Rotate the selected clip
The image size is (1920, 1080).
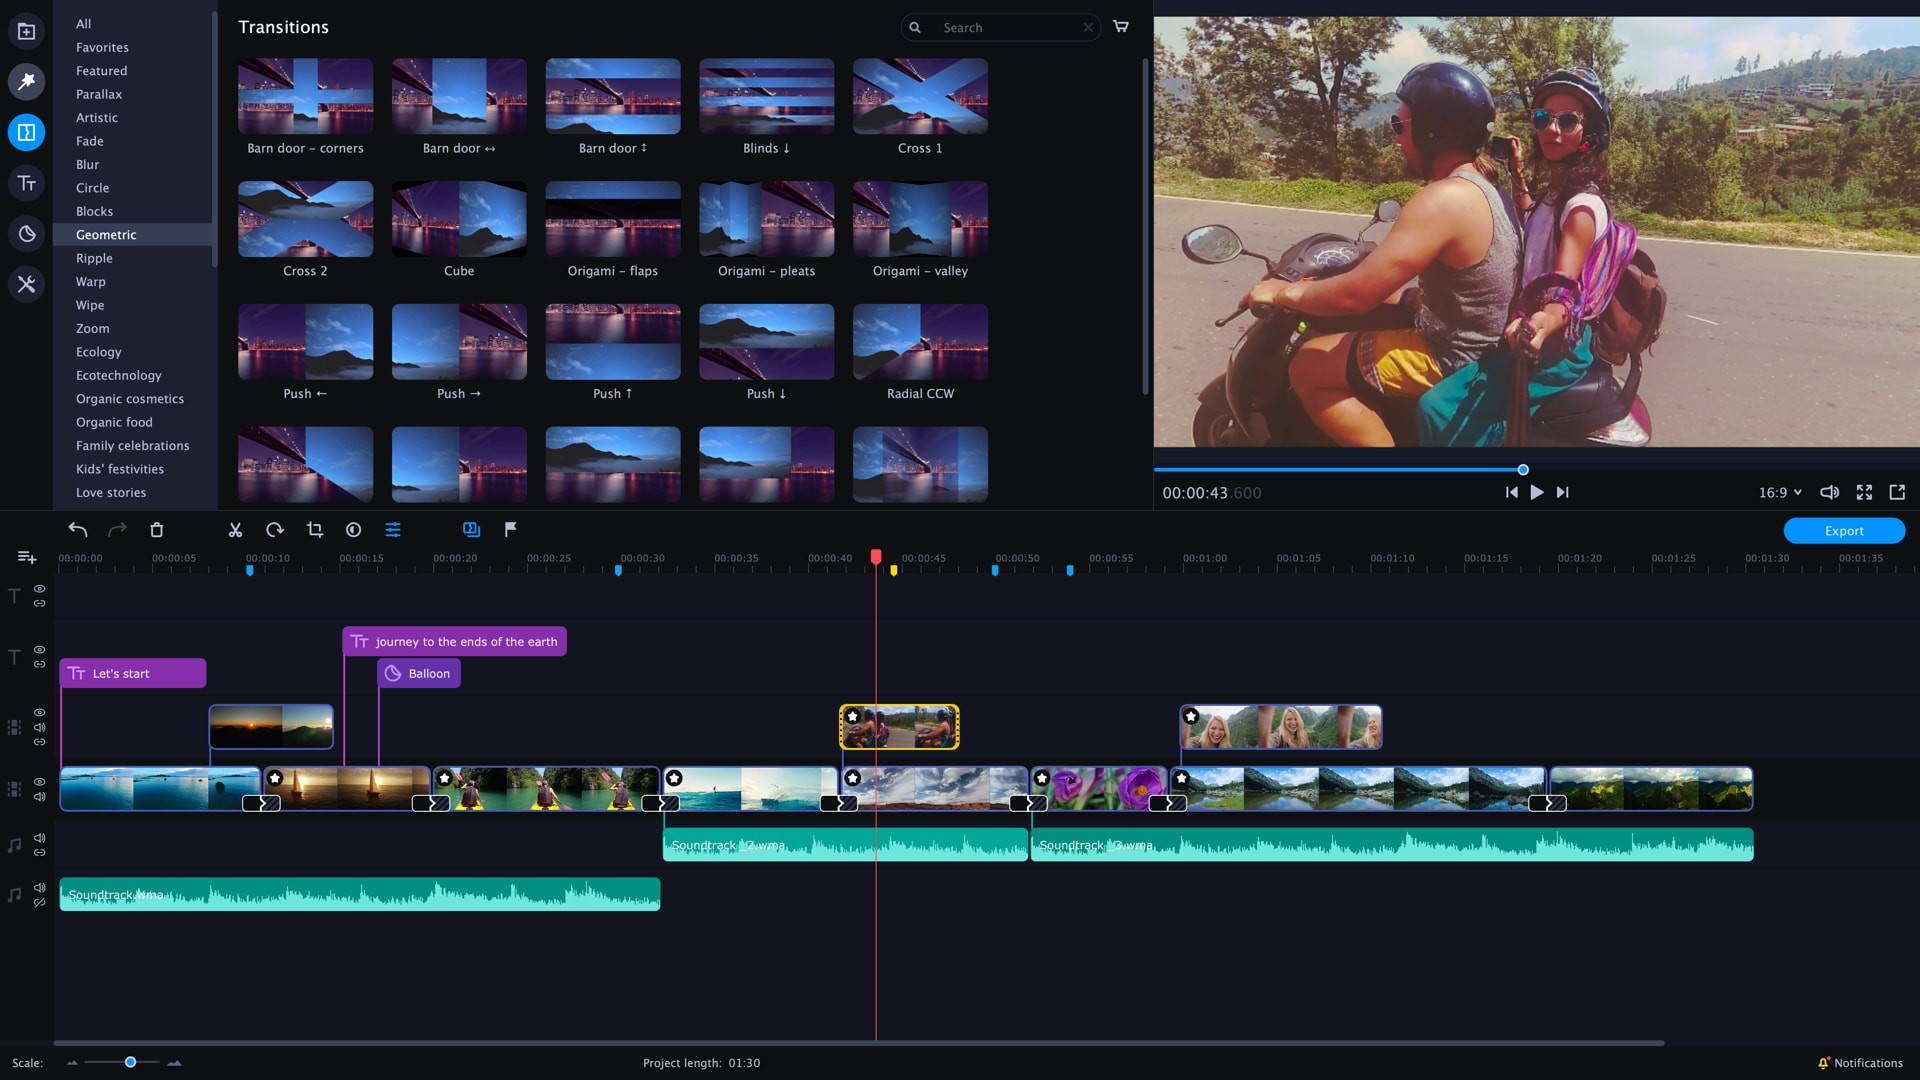click(x=275, y=530)
